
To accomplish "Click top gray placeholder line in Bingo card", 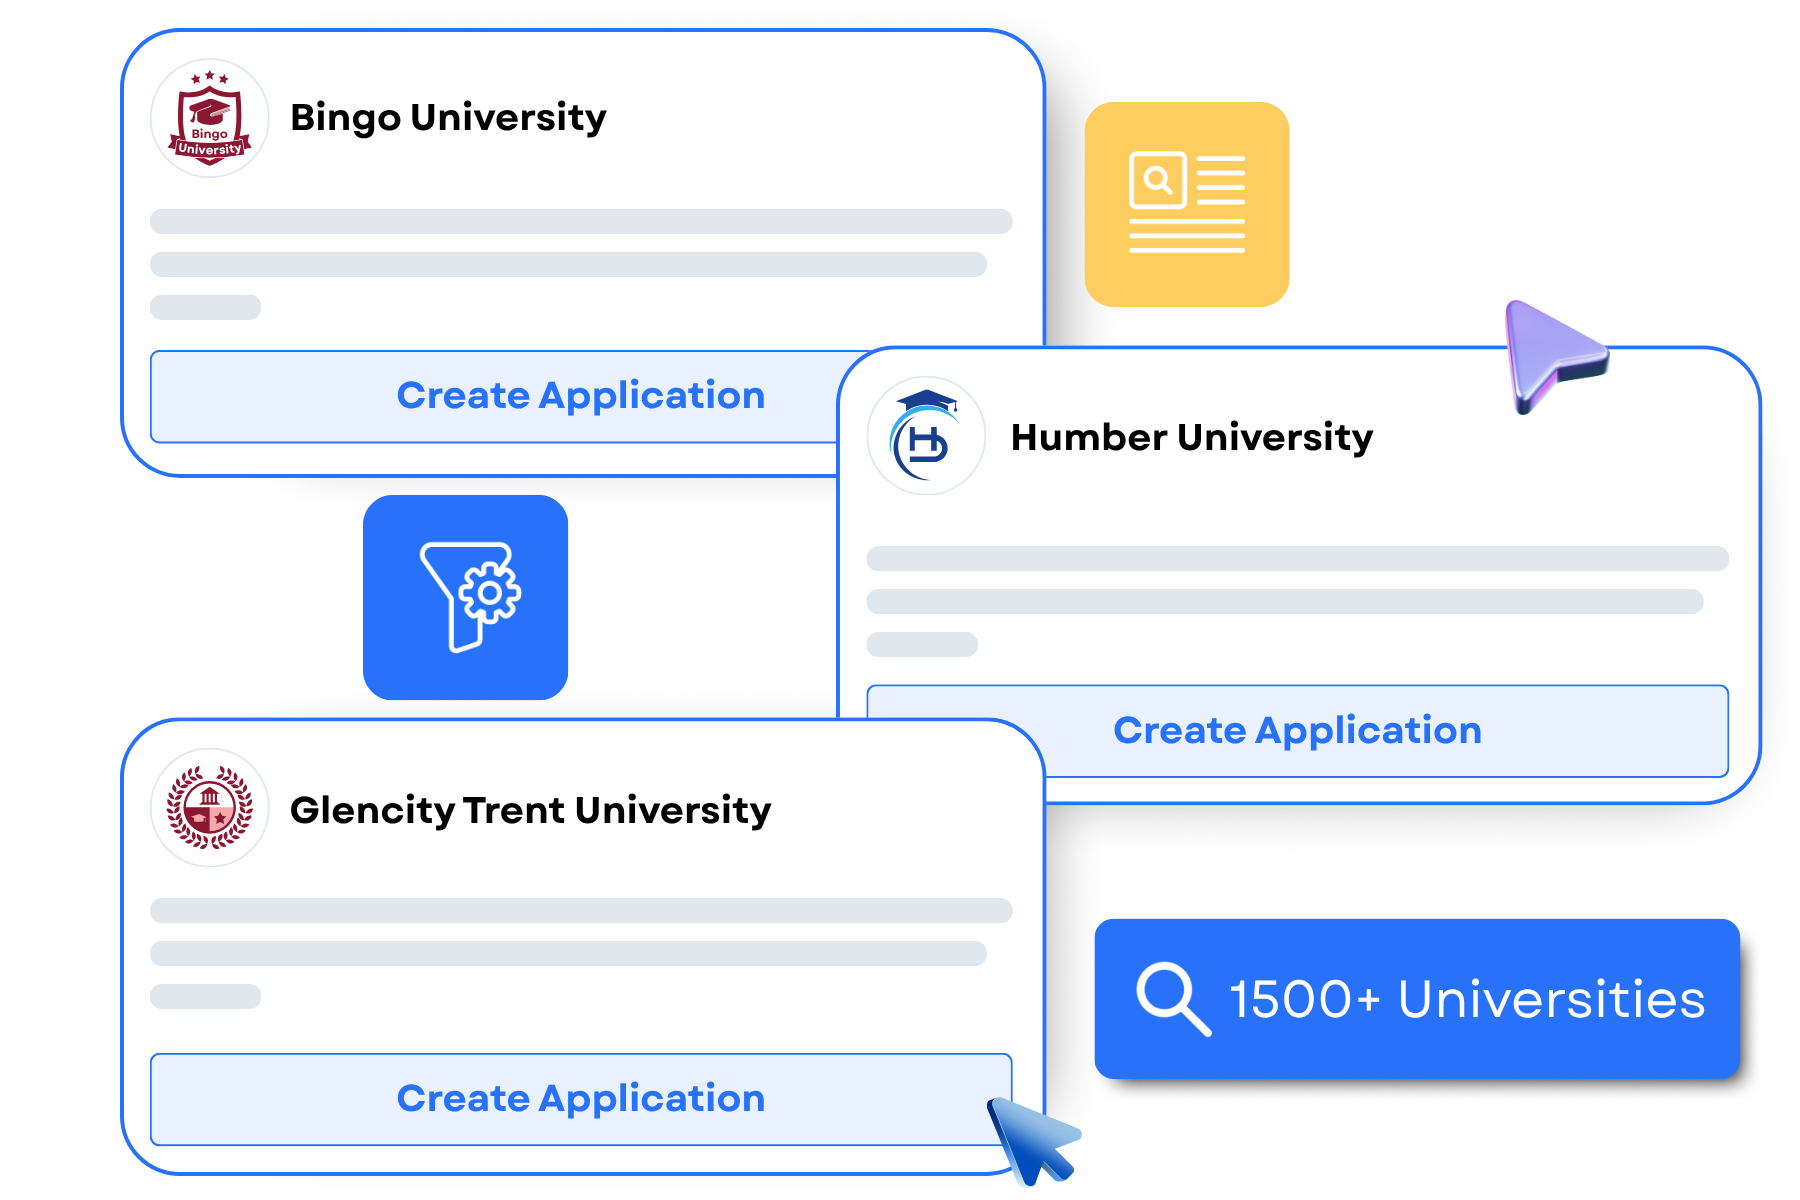I will coord(580,221).
